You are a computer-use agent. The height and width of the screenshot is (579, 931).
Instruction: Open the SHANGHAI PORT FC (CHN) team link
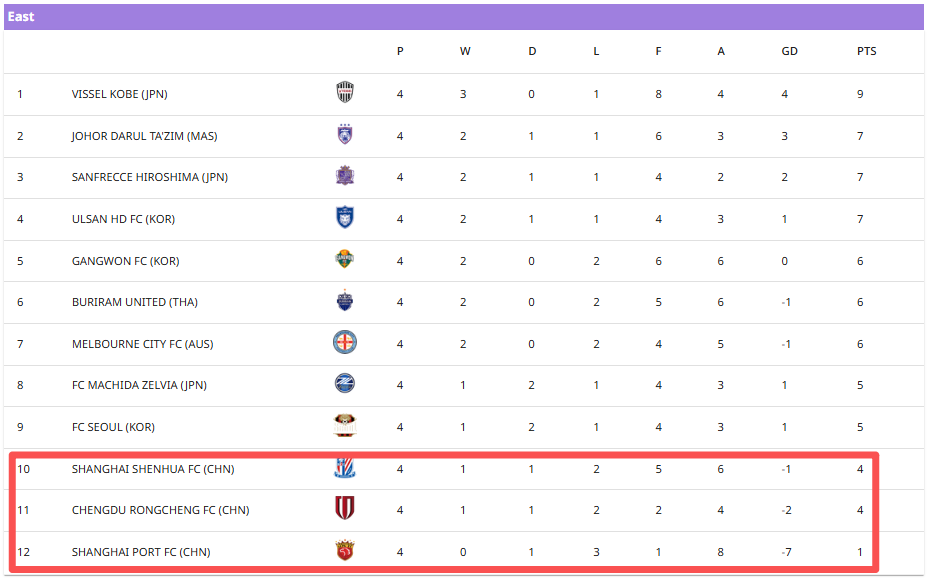141,552
